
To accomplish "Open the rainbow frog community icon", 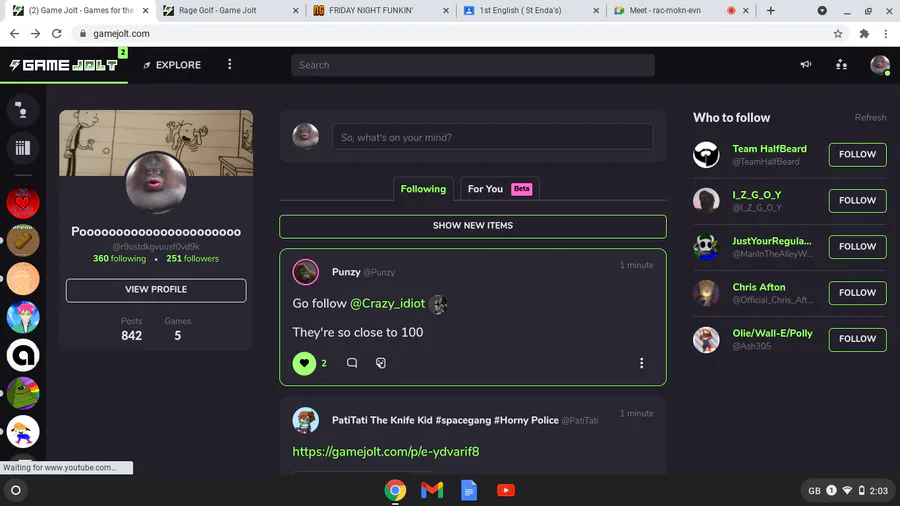I will (x=23, y=394).
